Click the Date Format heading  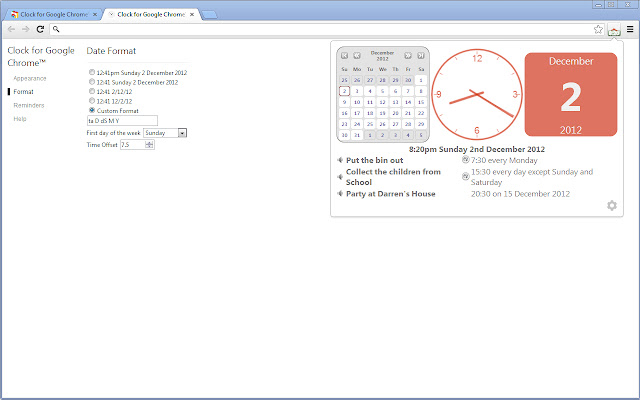pos(111,51)
